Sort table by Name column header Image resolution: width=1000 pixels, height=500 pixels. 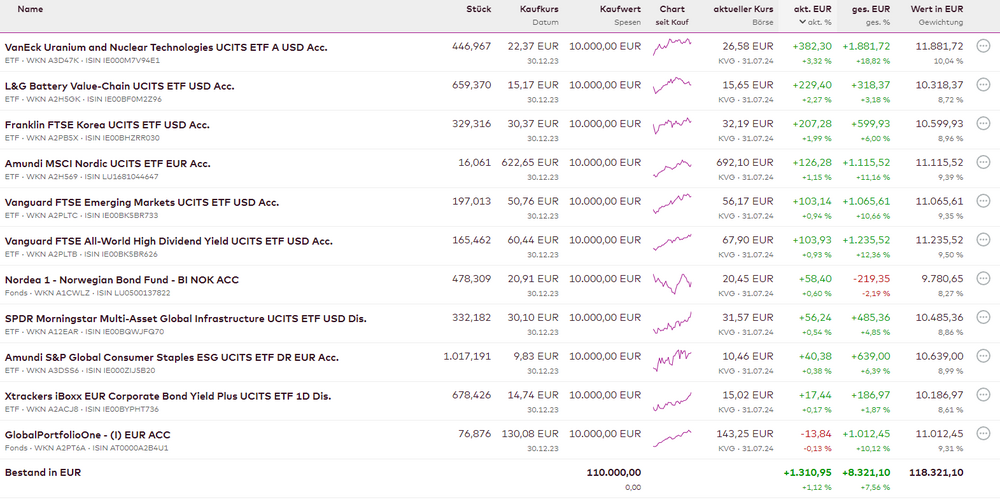click(30, 9)
